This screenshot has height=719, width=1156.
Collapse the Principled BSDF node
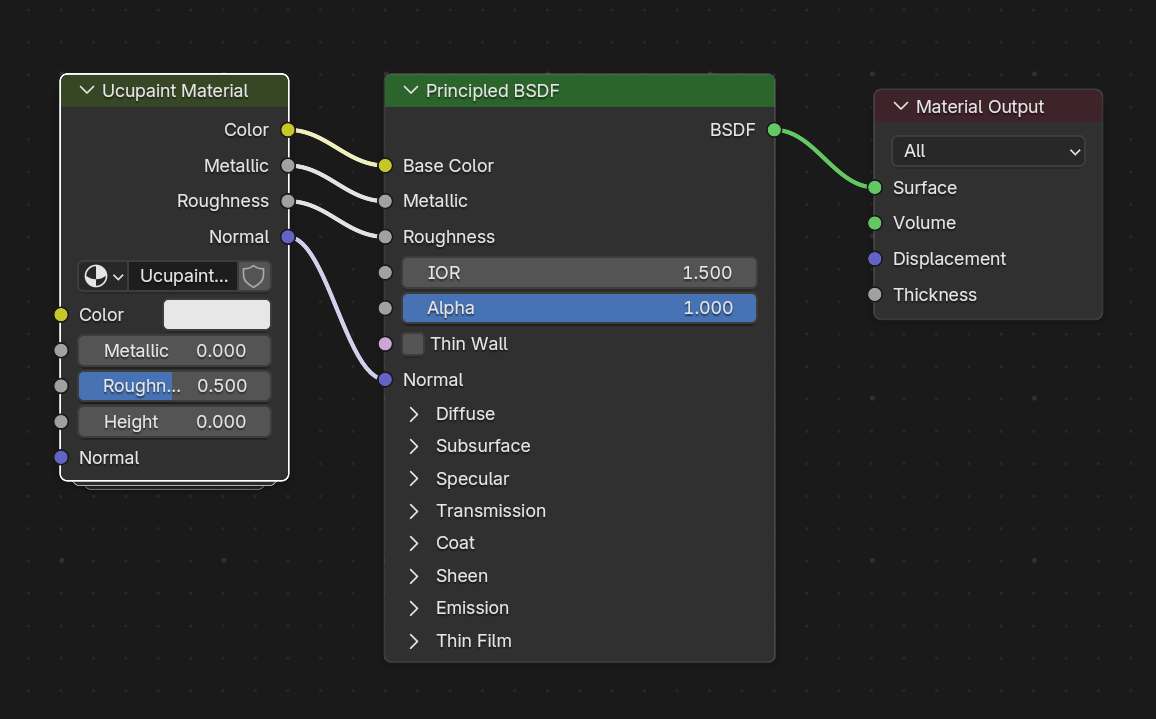411,90
